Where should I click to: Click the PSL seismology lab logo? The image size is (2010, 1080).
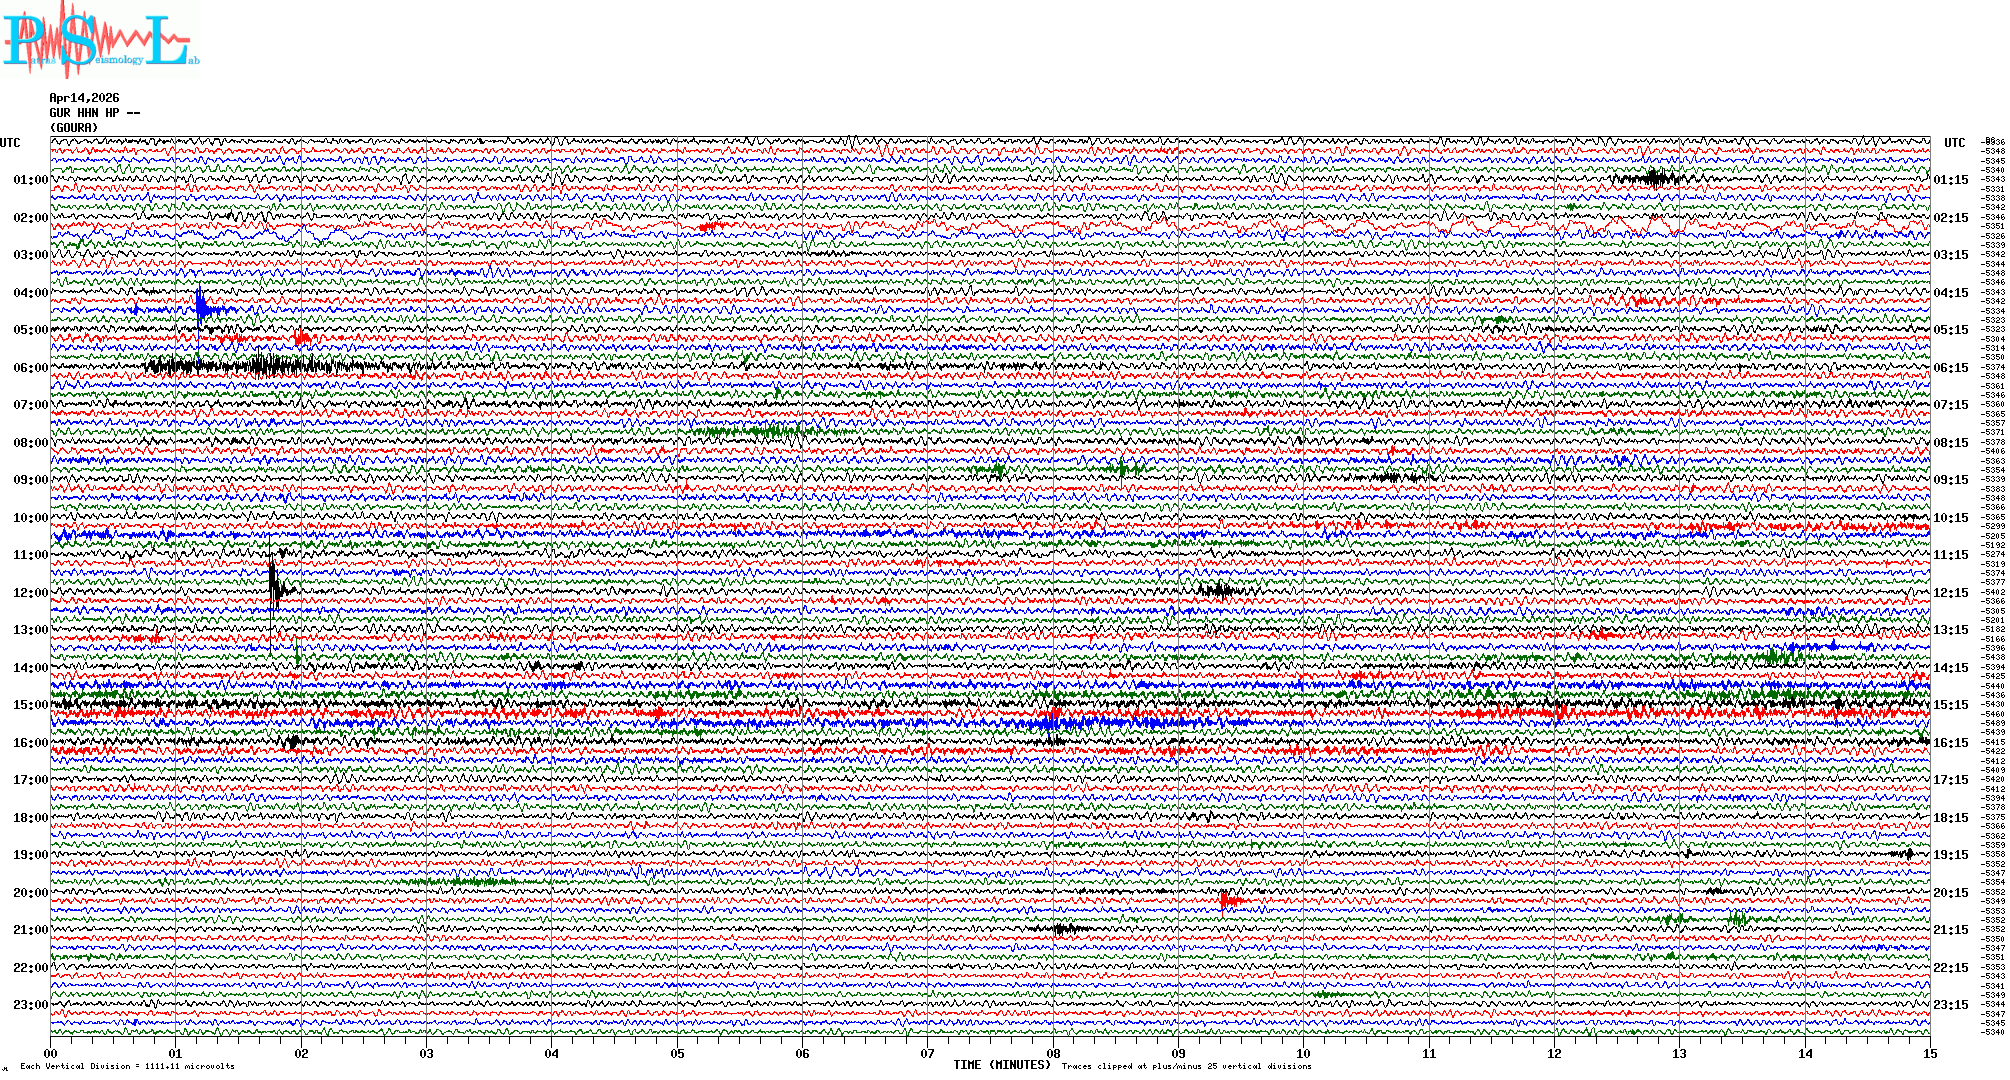pos(98,40)
